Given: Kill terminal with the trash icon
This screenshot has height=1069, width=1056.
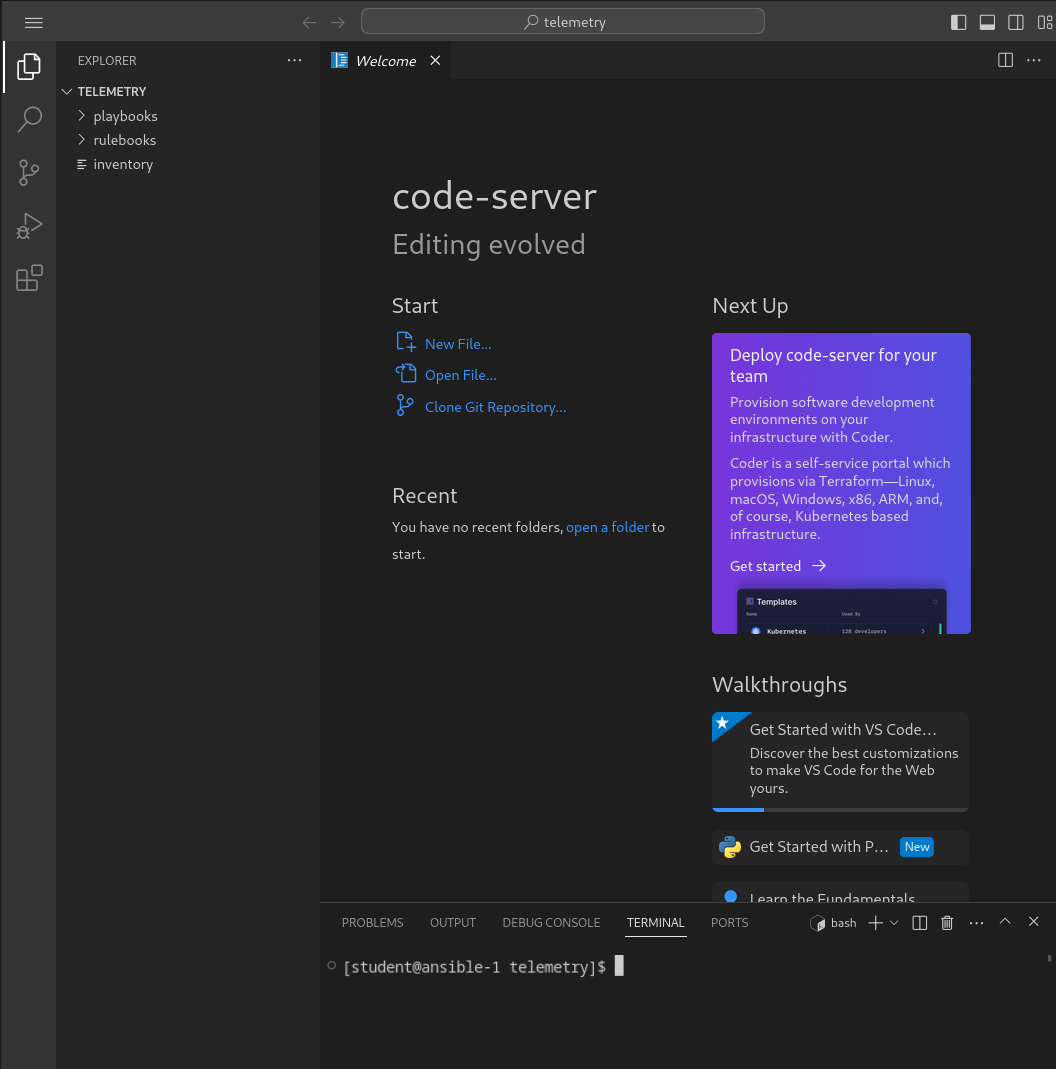Looking at the screenshot, I should (x=947, y=922).
